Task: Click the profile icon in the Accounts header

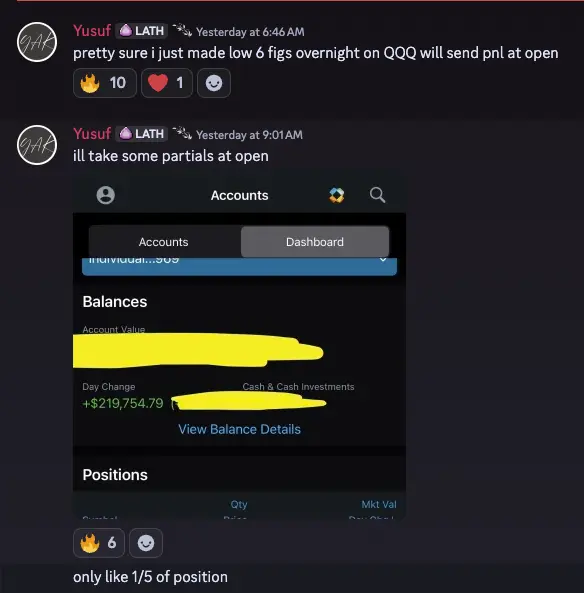Action: (106, 195)
